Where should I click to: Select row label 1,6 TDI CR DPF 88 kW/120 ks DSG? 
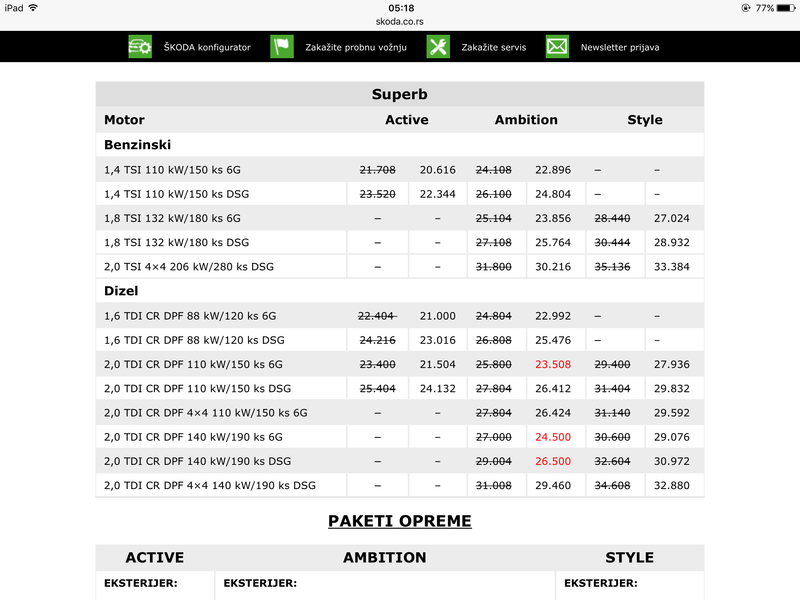point(194,340)
